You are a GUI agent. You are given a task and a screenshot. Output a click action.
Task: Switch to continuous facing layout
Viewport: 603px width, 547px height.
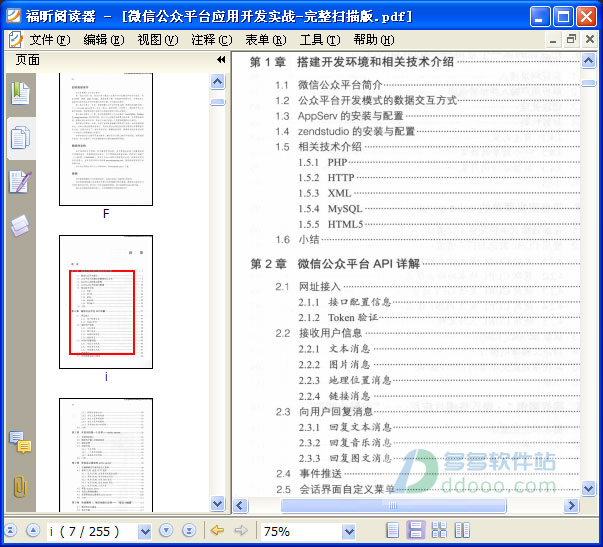click(x=439, y=530)
